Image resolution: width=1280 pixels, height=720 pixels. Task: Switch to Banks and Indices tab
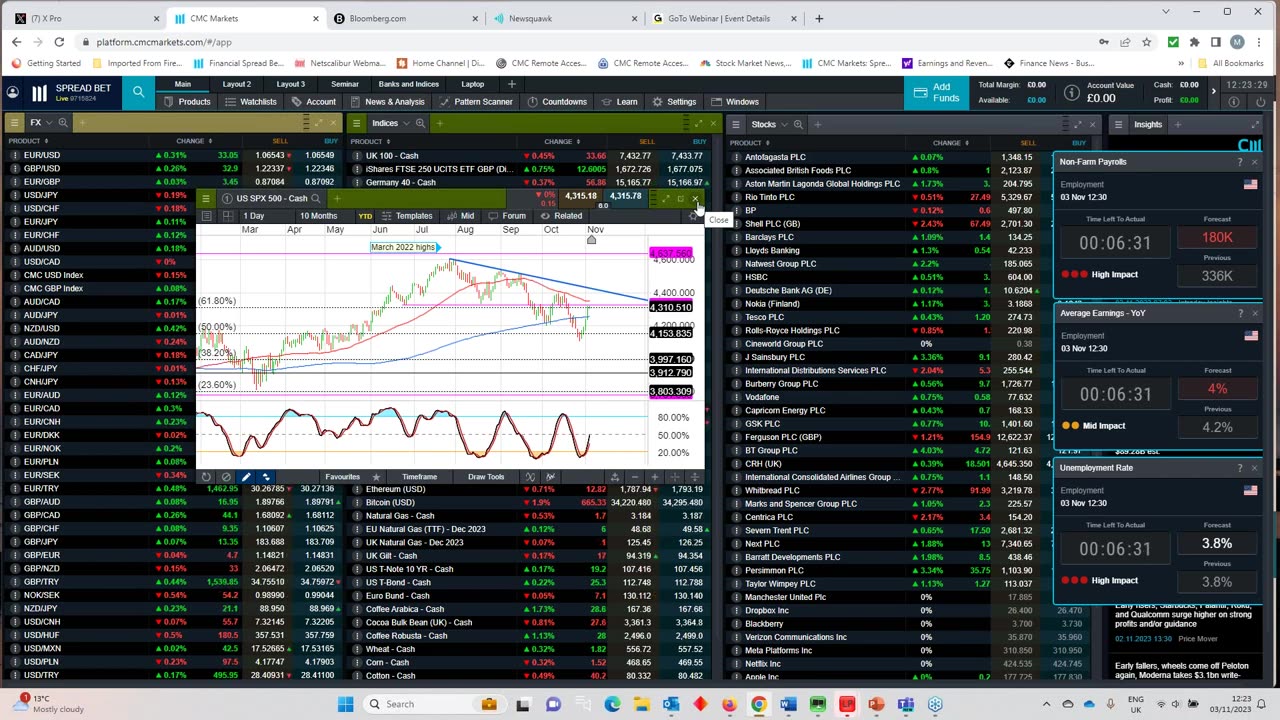click(409, 84)
